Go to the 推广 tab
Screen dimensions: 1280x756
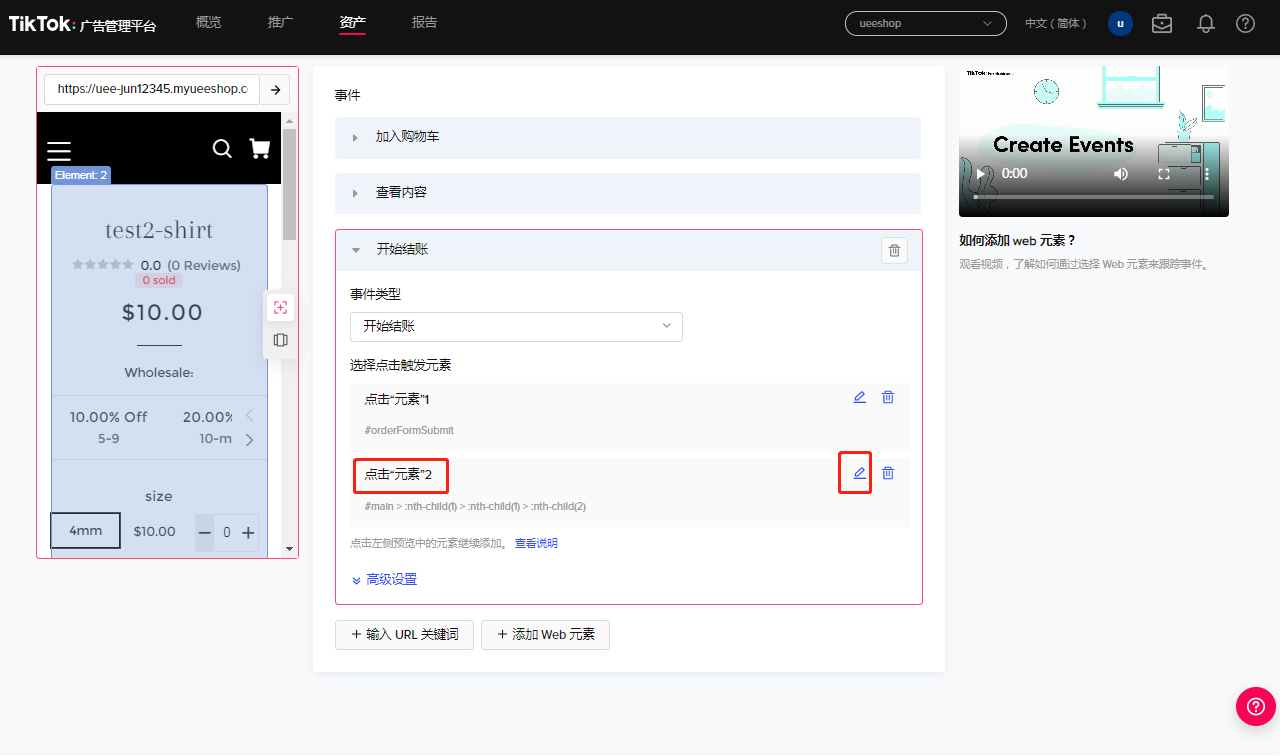coord(281,22)
